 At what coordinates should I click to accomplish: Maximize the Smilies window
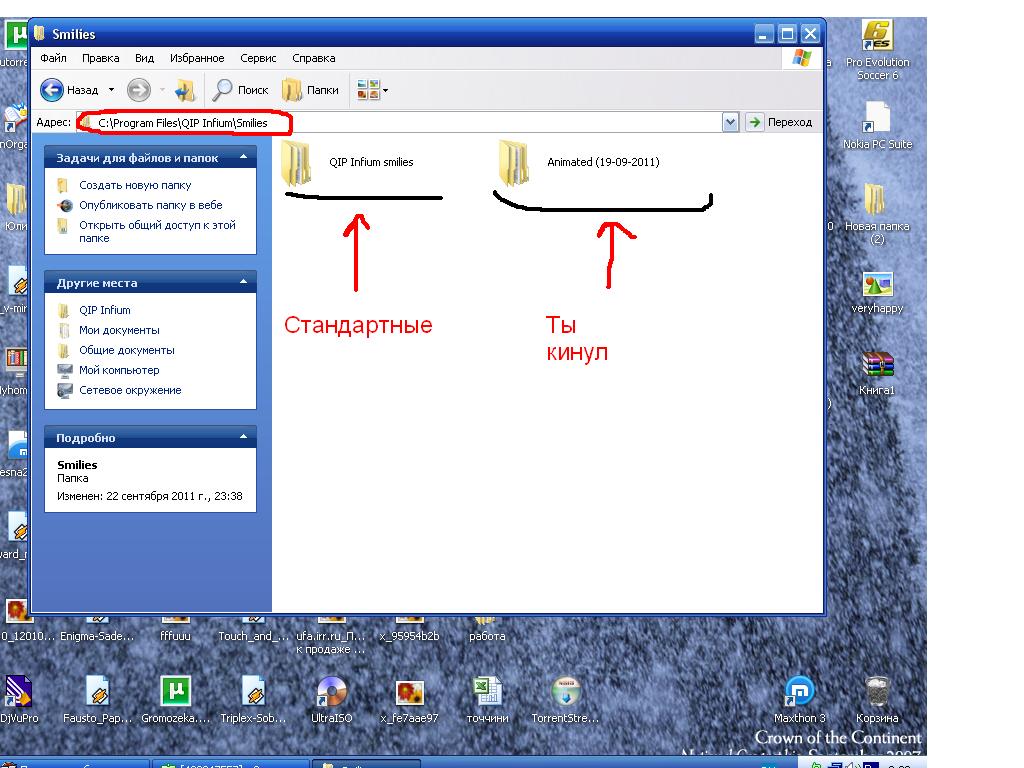tap(788, 33)
